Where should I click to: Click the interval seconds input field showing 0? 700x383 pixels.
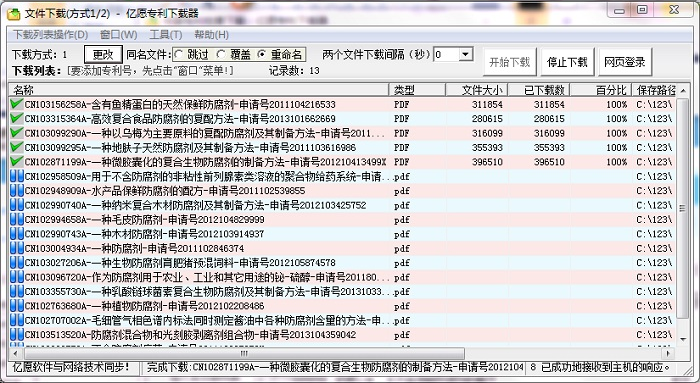tap(446, 54)
